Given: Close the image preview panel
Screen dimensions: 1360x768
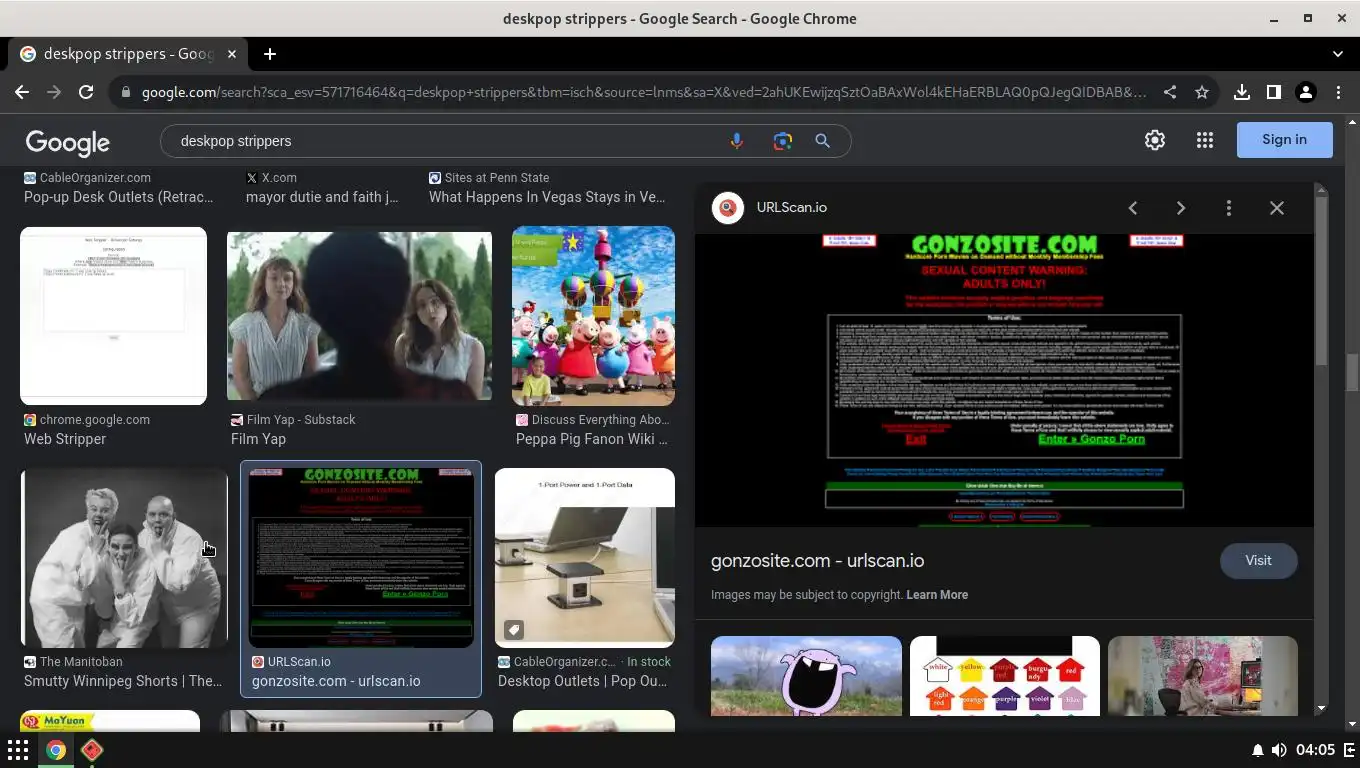Looking at the screenshot, I should click(x=1277, y=208).
